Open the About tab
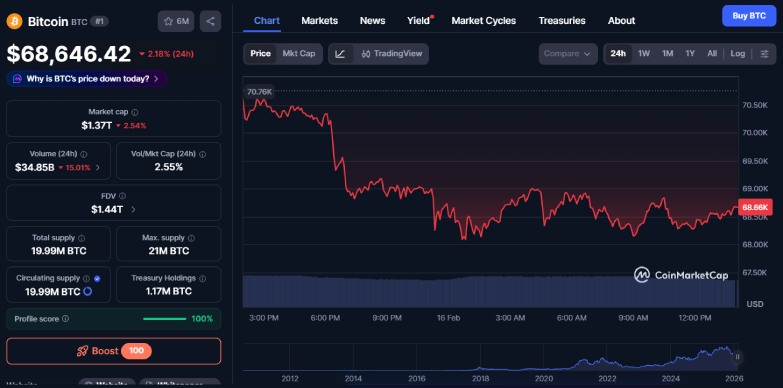 [621, 21]
